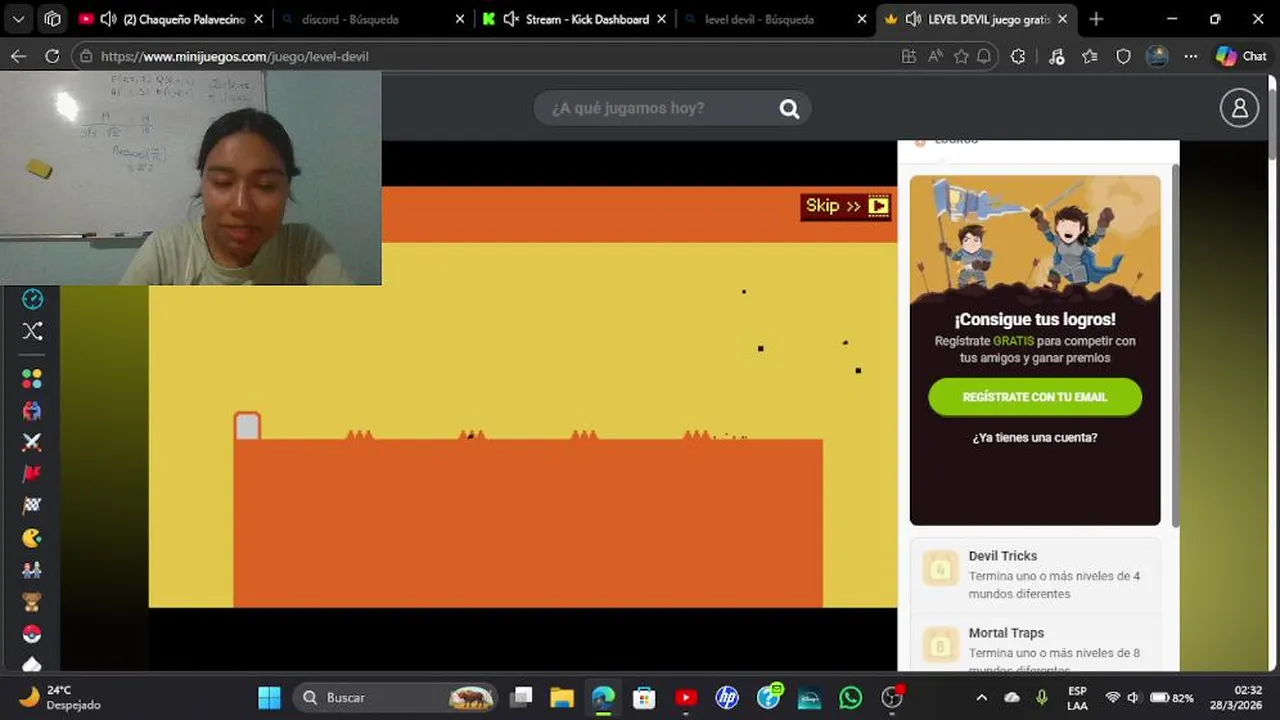Click the minijuegos URL address bar
1280x720 pixels.
click(485, 56)
